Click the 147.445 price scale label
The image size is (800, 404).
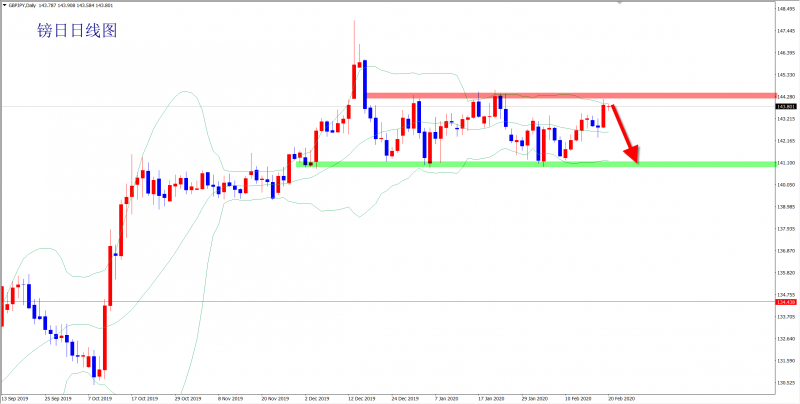tap(785, 31)
